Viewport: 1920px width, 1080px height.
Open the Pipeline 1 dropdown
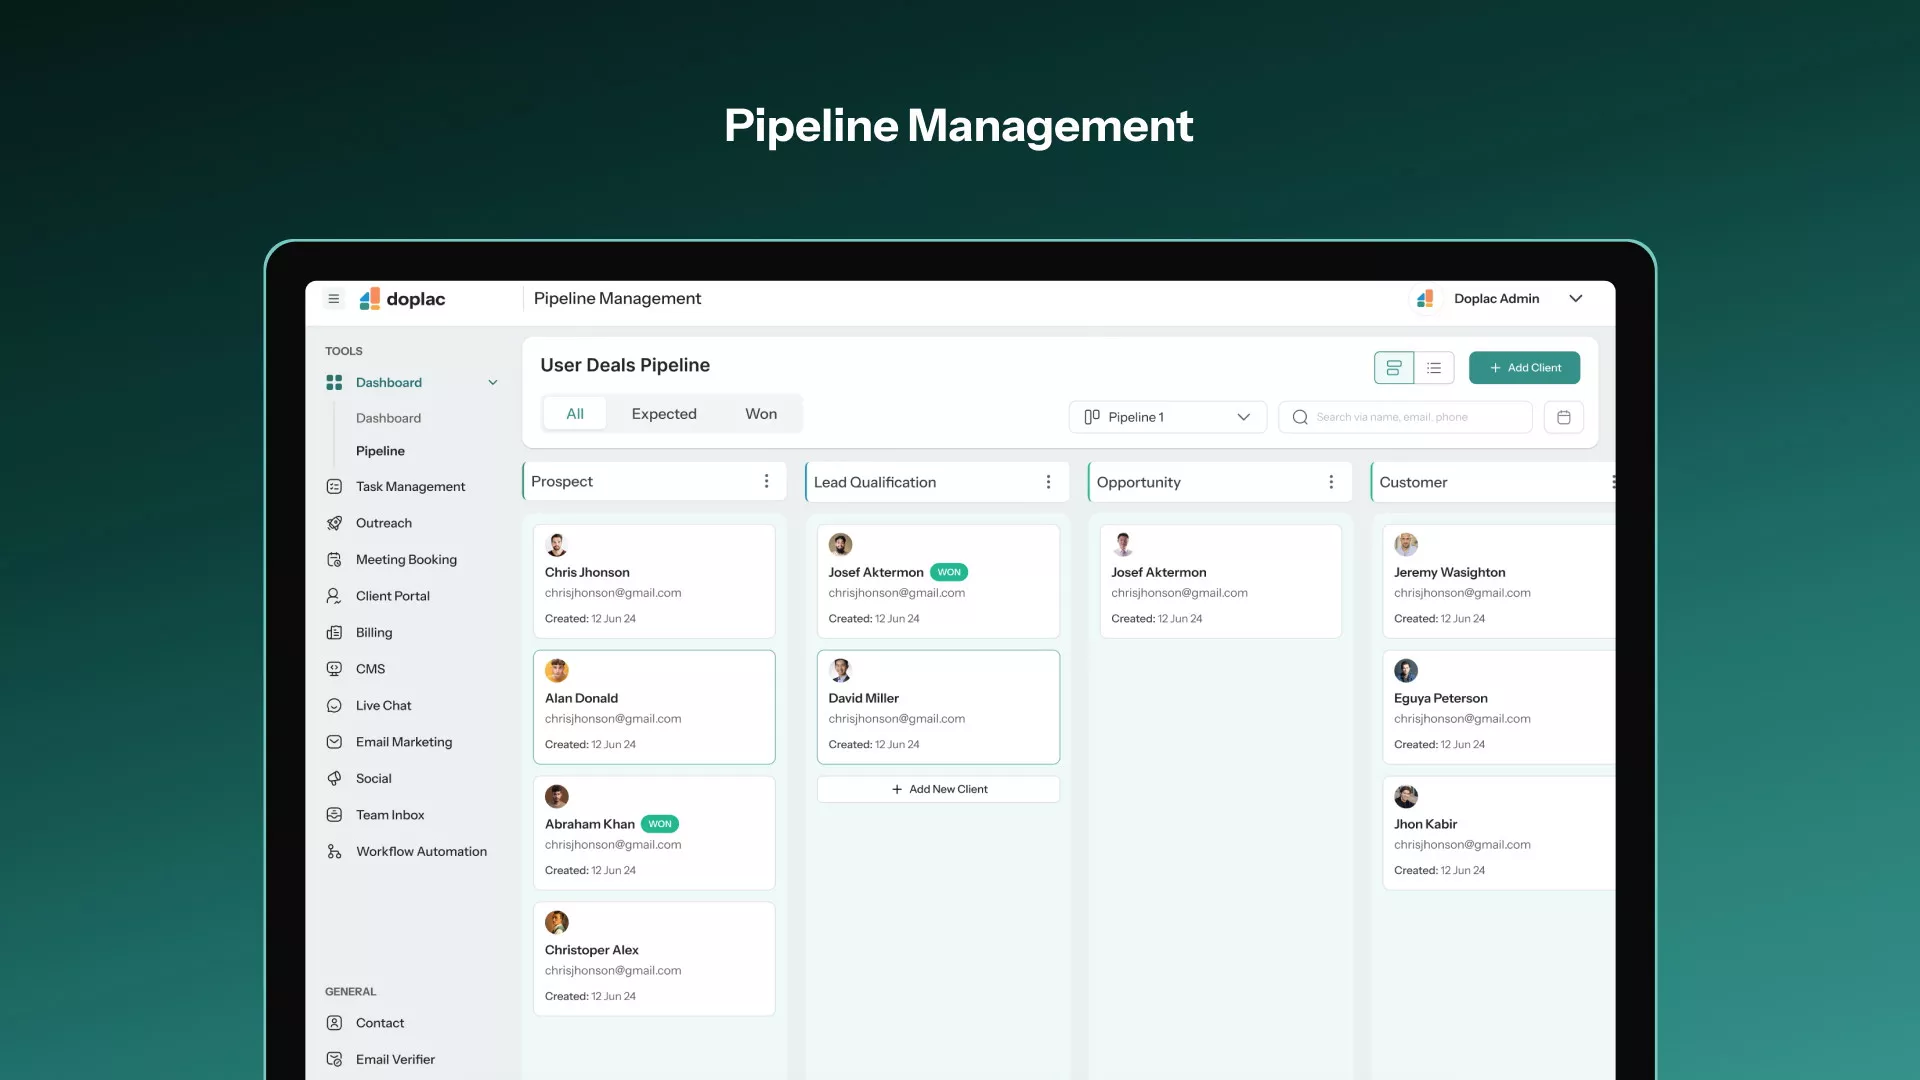[1167, 417]
